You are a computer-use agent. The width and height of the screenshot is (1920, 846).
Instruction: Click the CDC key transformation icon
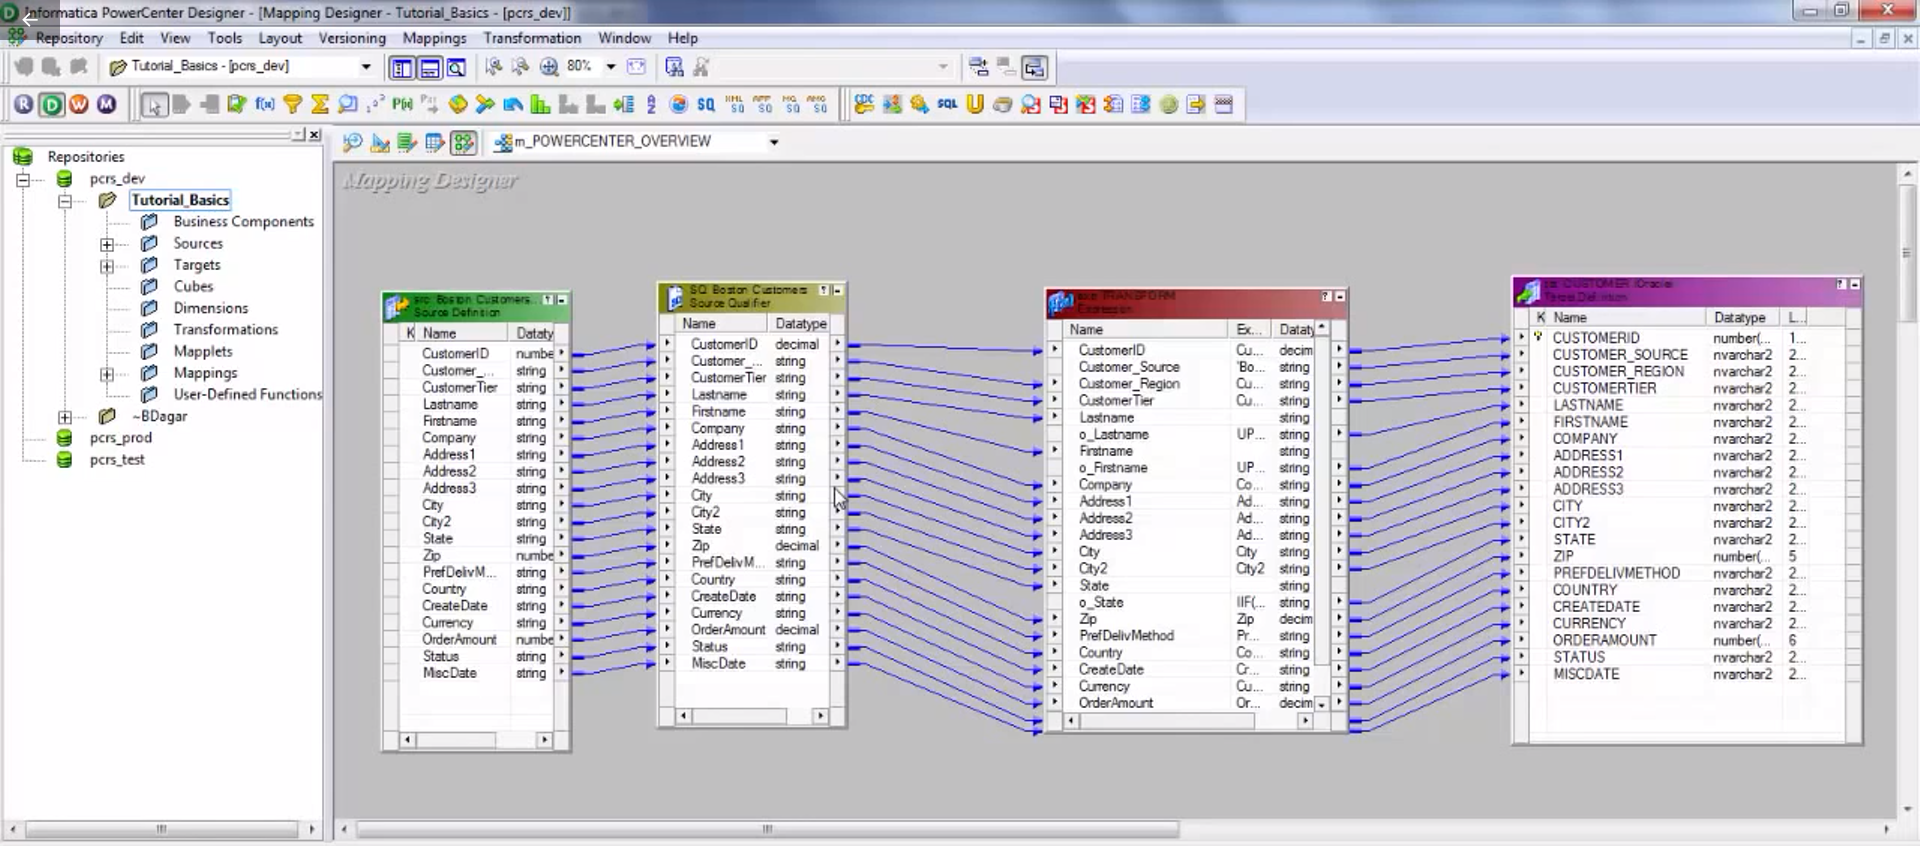pyautogui.click(x=864, y=104)
